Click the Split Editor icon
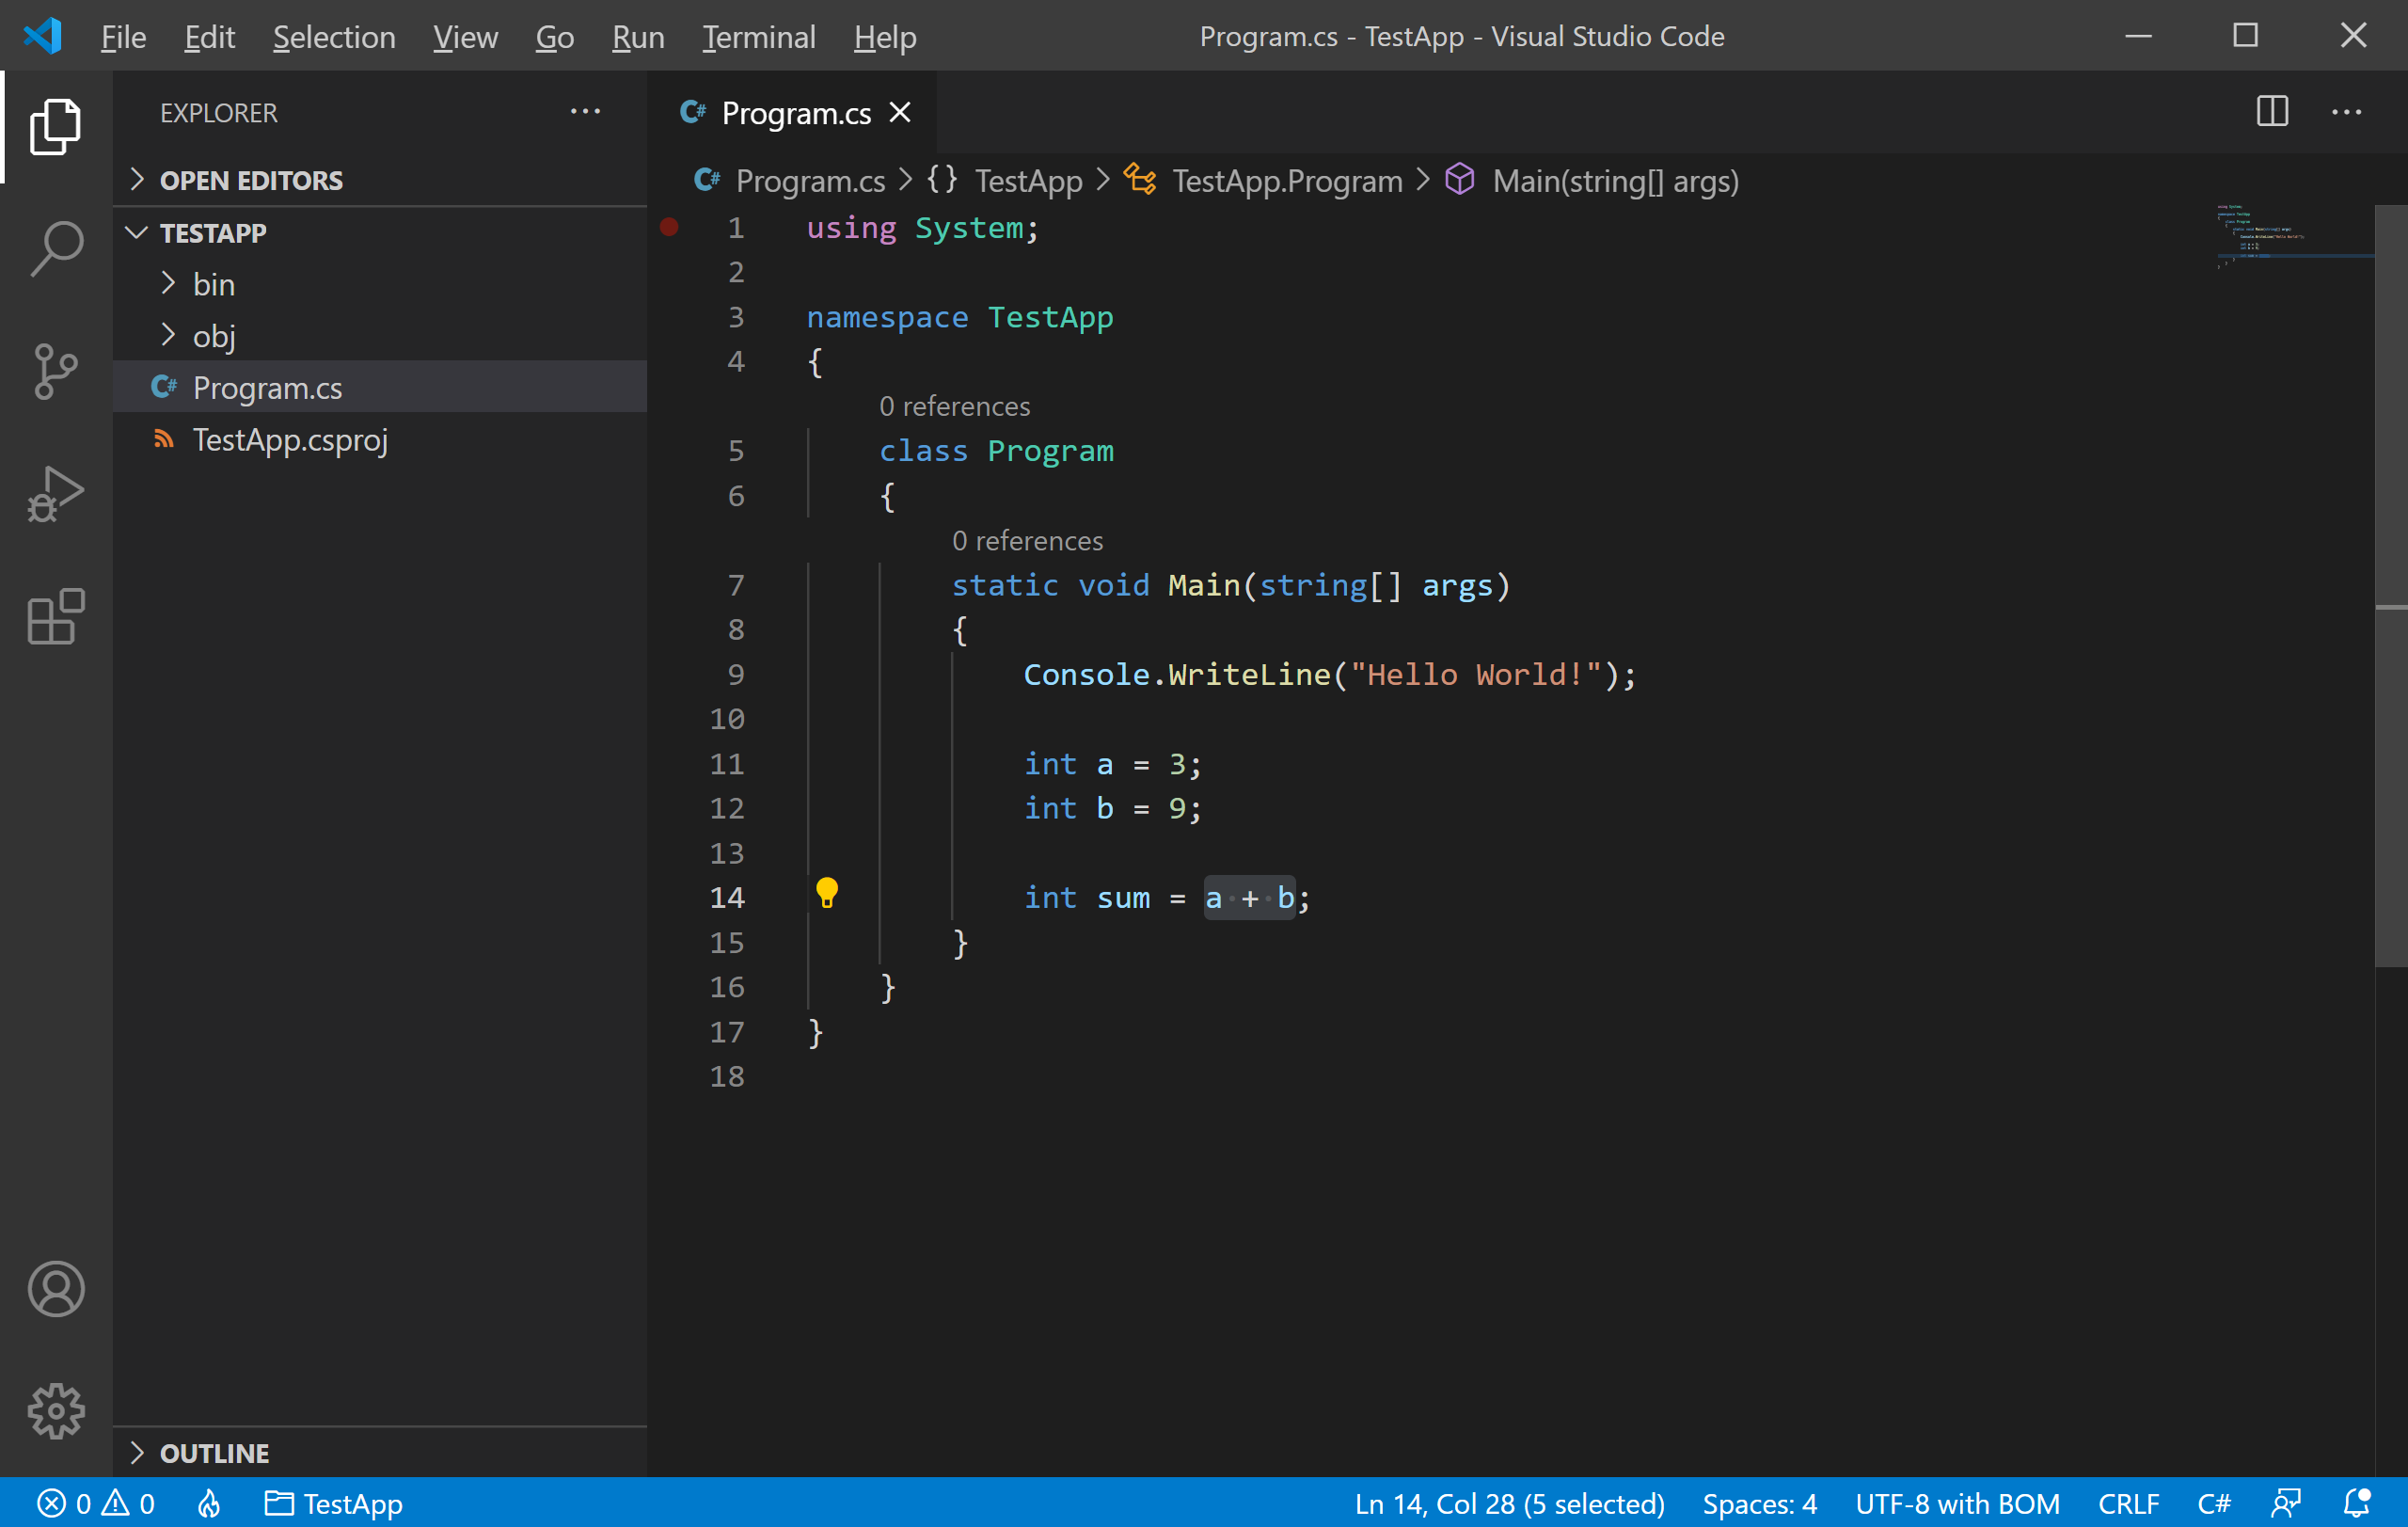The width and height of the screenshot is (2408, 1527). 2271,112
